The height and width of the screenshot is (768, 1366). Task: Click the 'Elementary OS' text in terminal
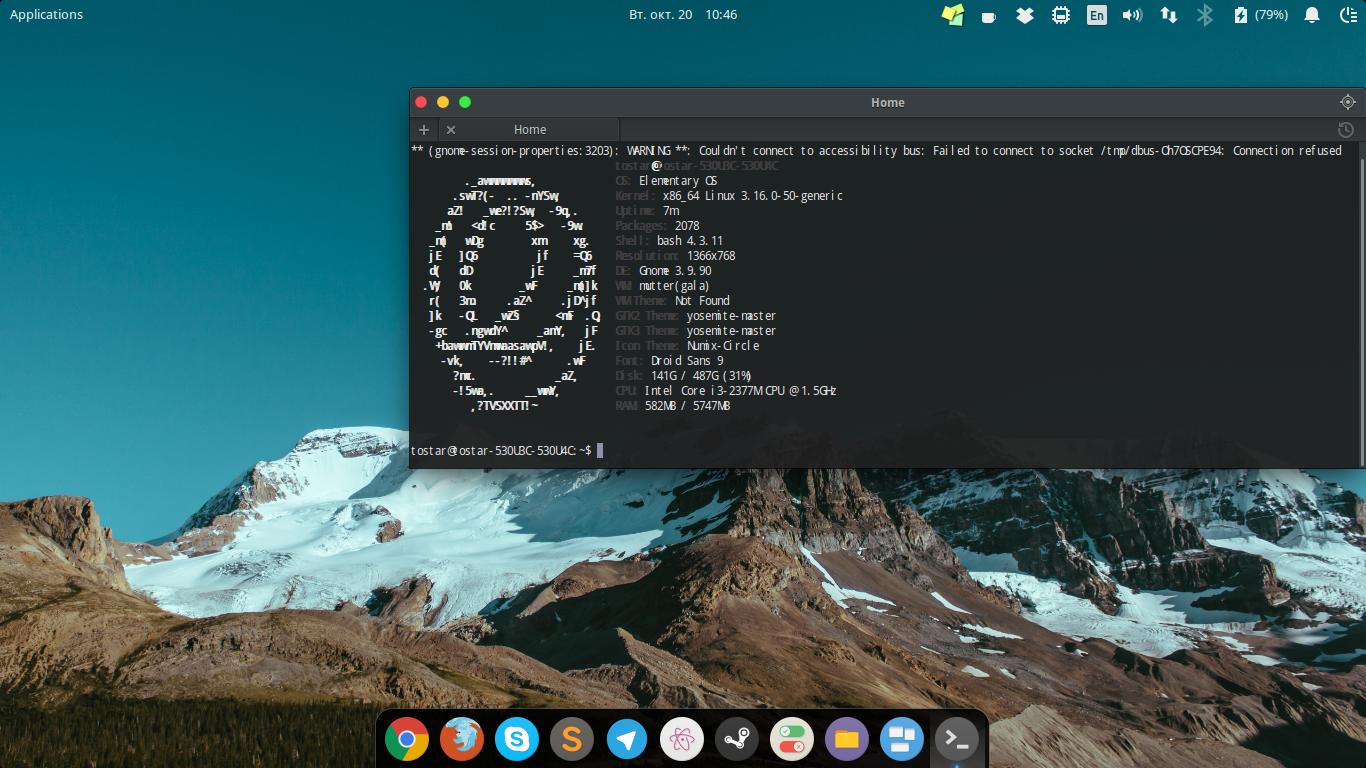(x=678, y=181)
